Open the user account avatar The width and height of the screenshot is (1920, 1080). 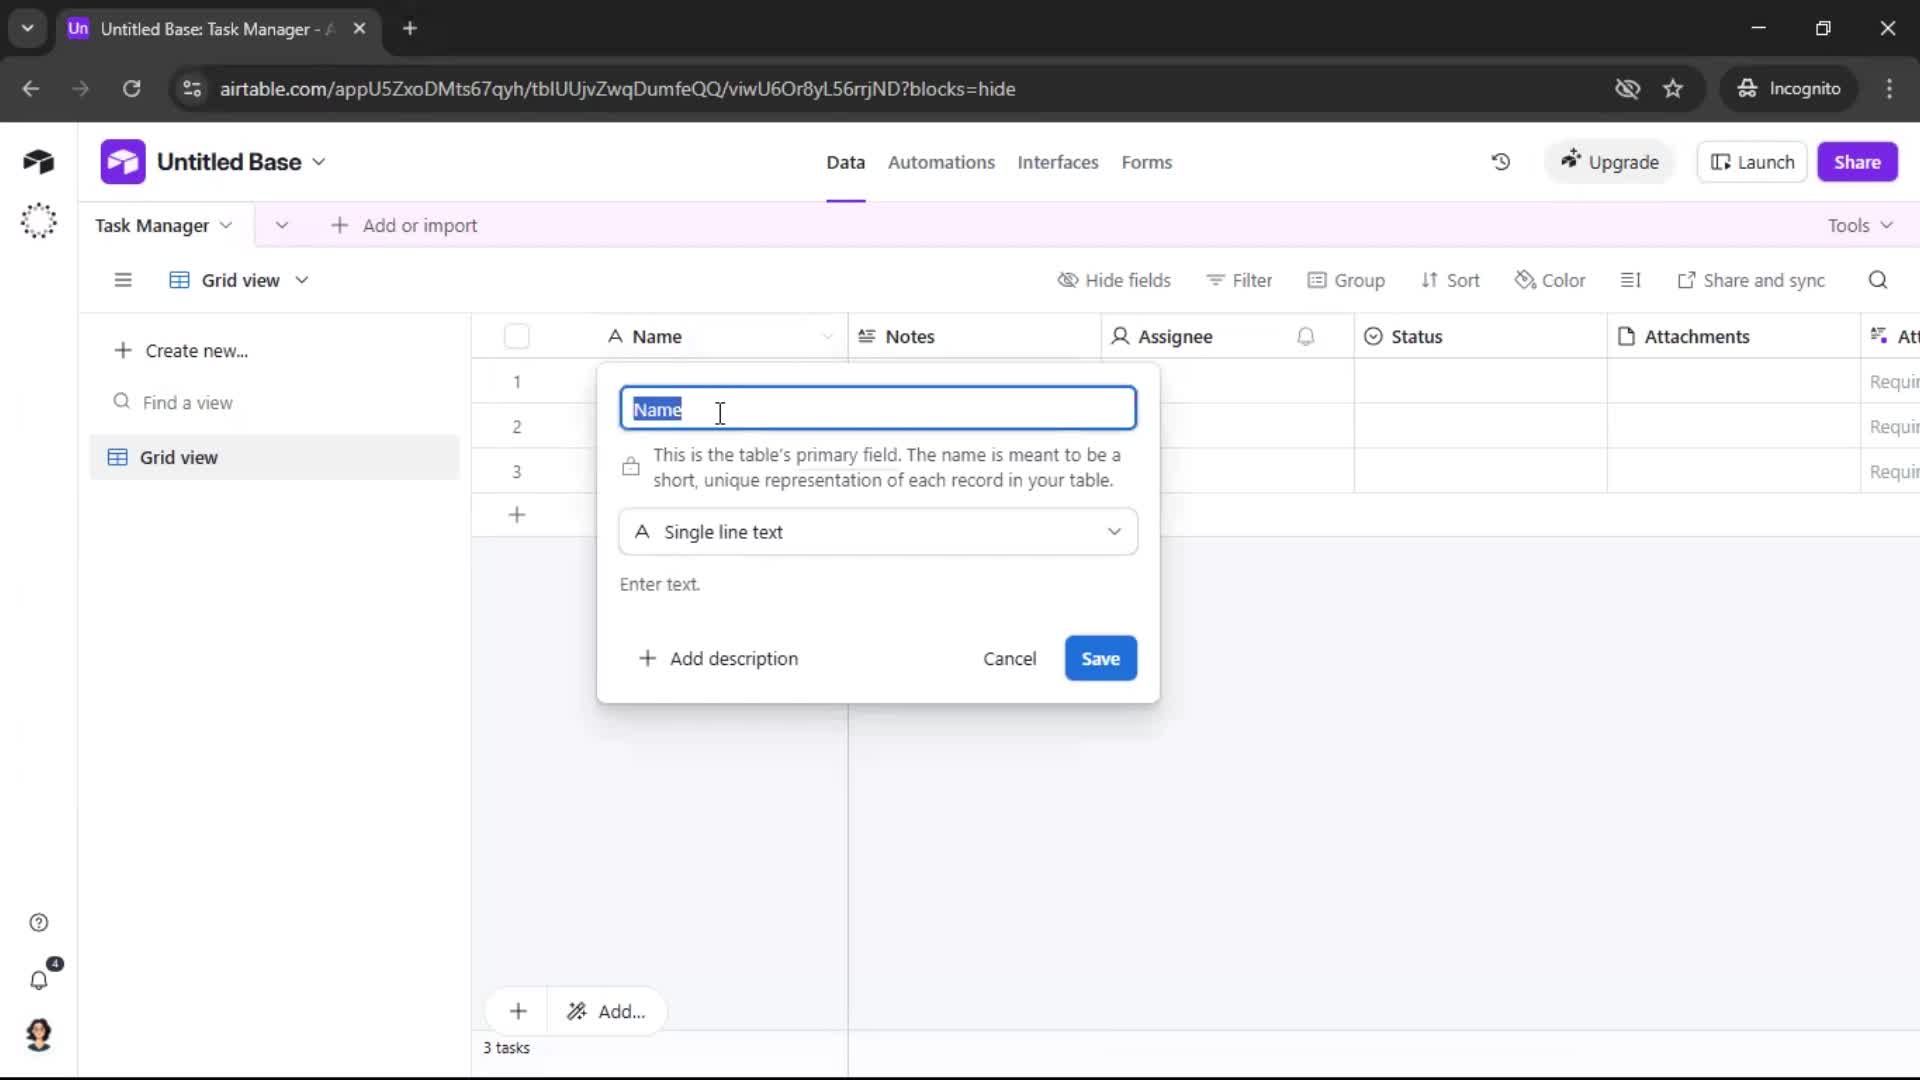[x=38, y=1034]
